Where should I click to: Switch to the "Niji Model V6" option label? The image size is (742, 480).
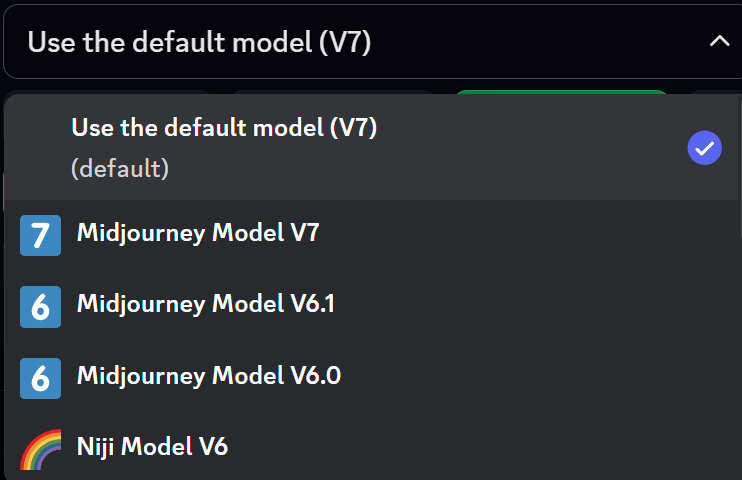[152, 445]
